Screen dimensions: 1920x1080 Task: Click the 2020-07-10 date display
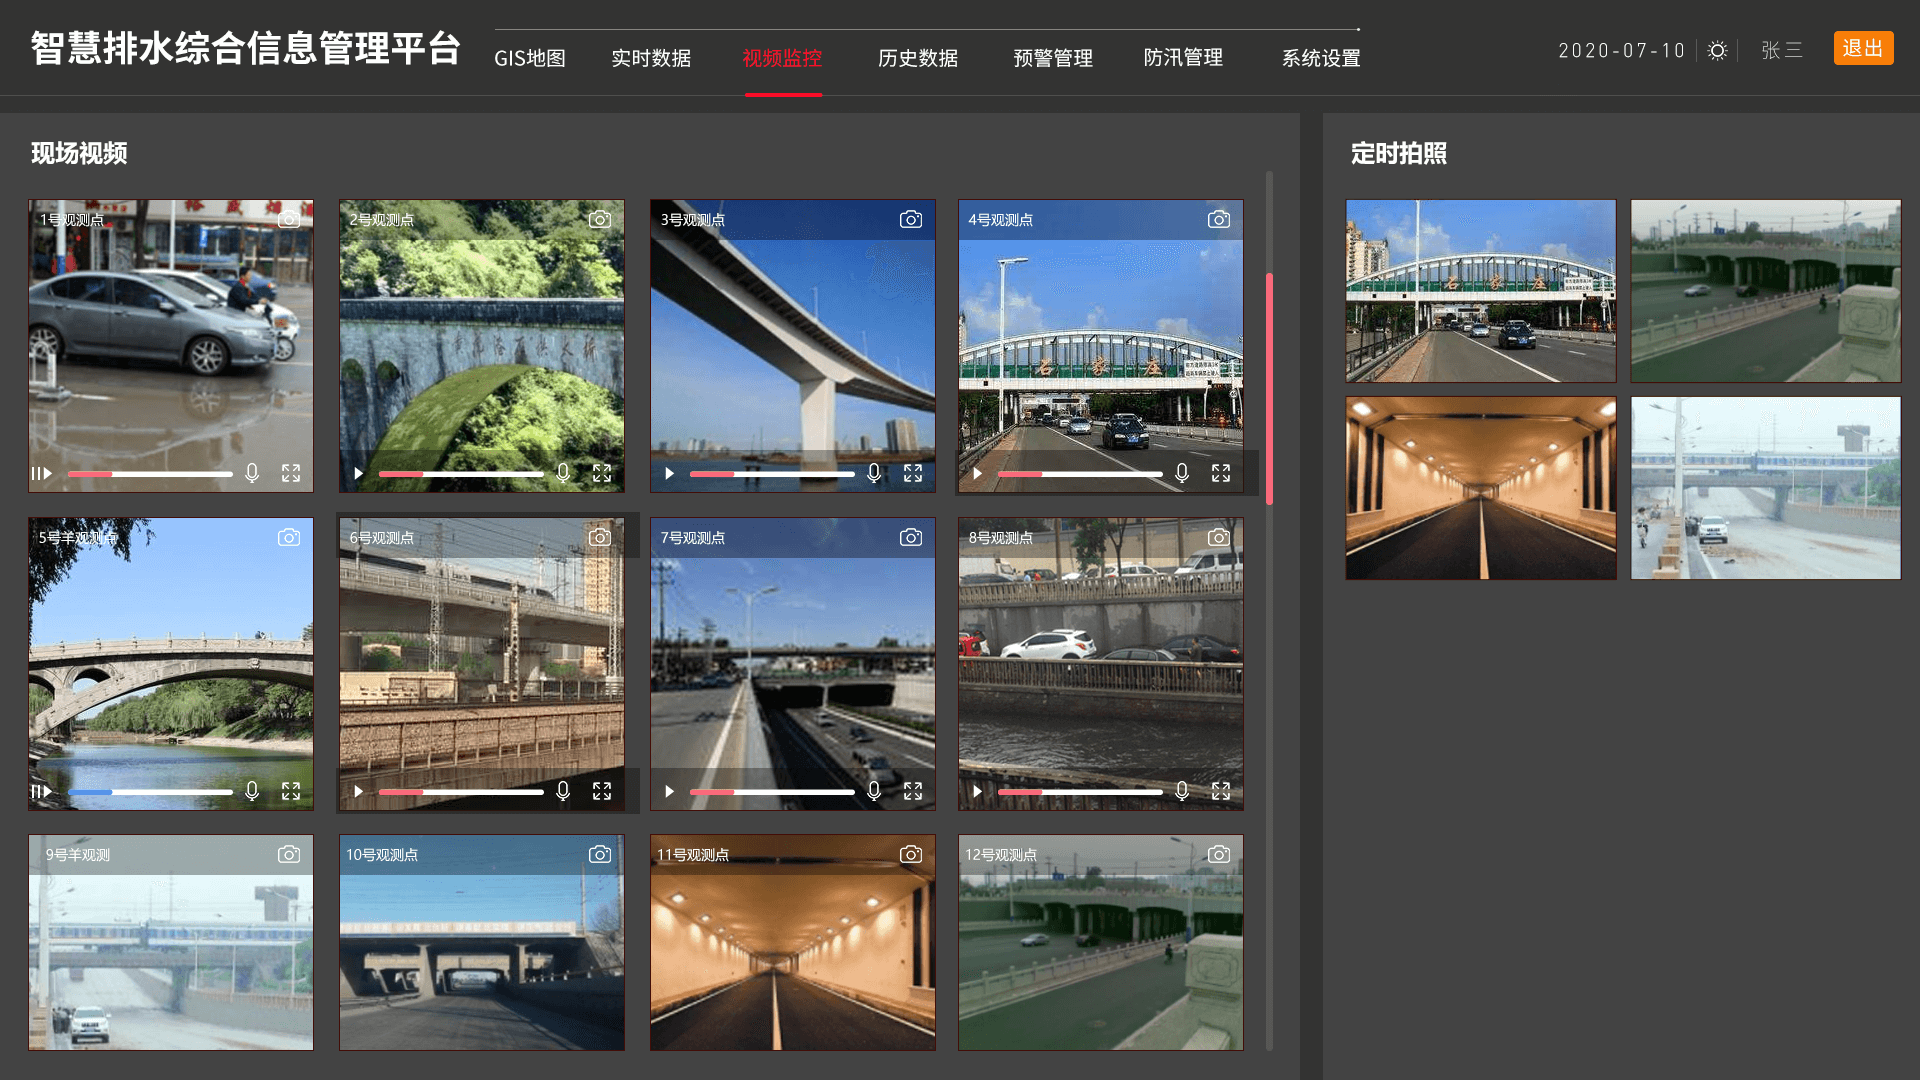tap(1622, 50)
